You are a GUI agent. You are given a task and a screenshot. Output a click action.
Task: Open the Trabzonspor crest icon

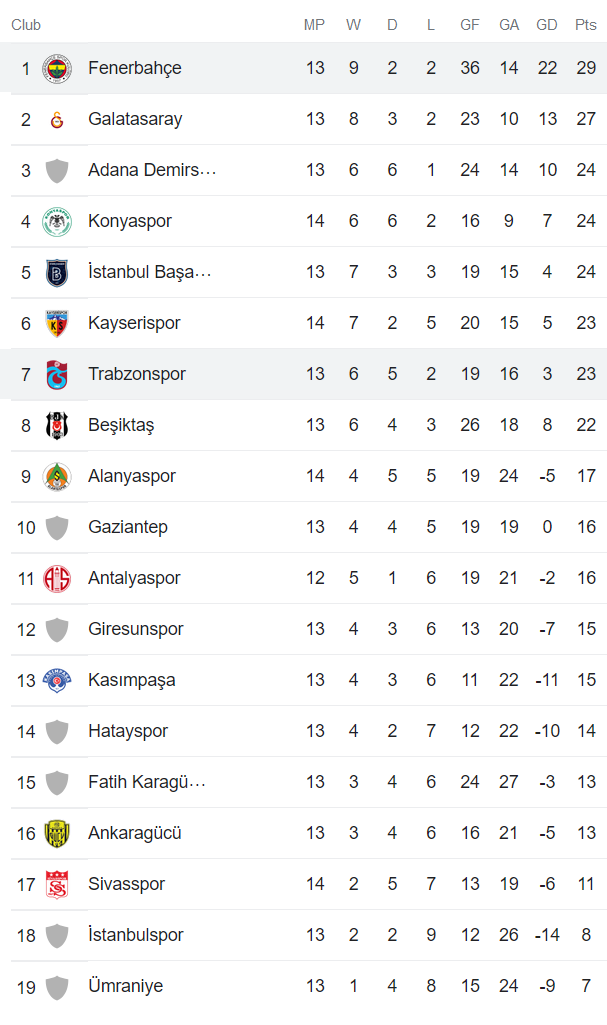pos(58,373)
